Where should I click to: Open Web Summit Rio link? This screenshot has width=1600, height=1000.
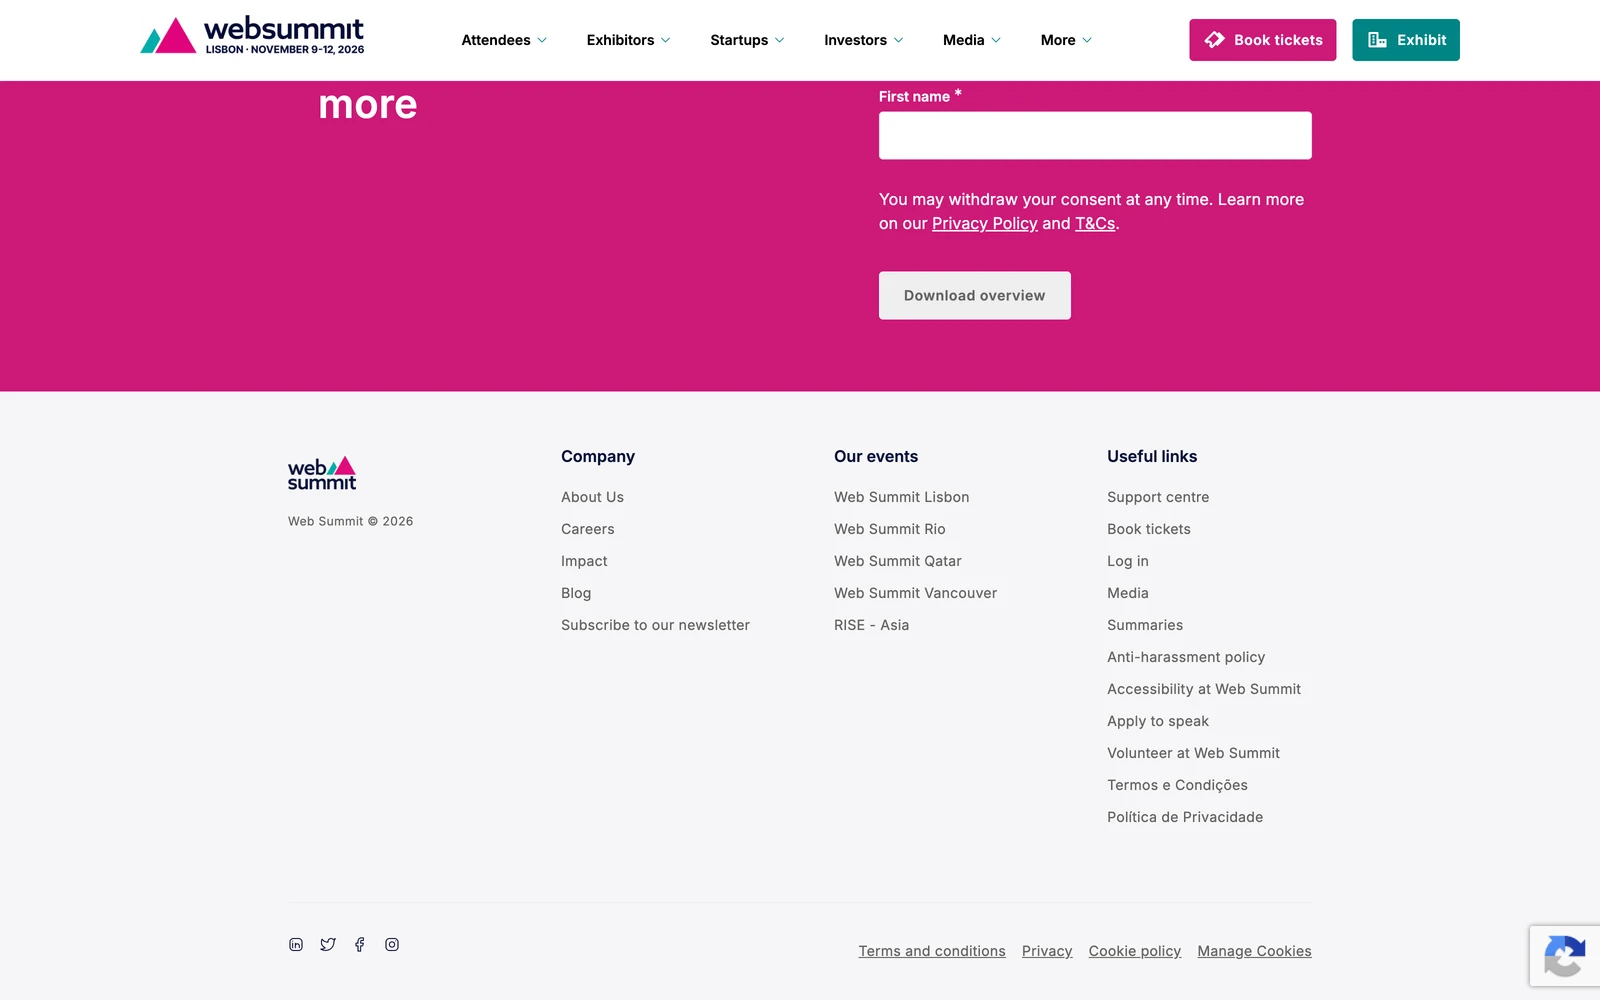[890, 529]
